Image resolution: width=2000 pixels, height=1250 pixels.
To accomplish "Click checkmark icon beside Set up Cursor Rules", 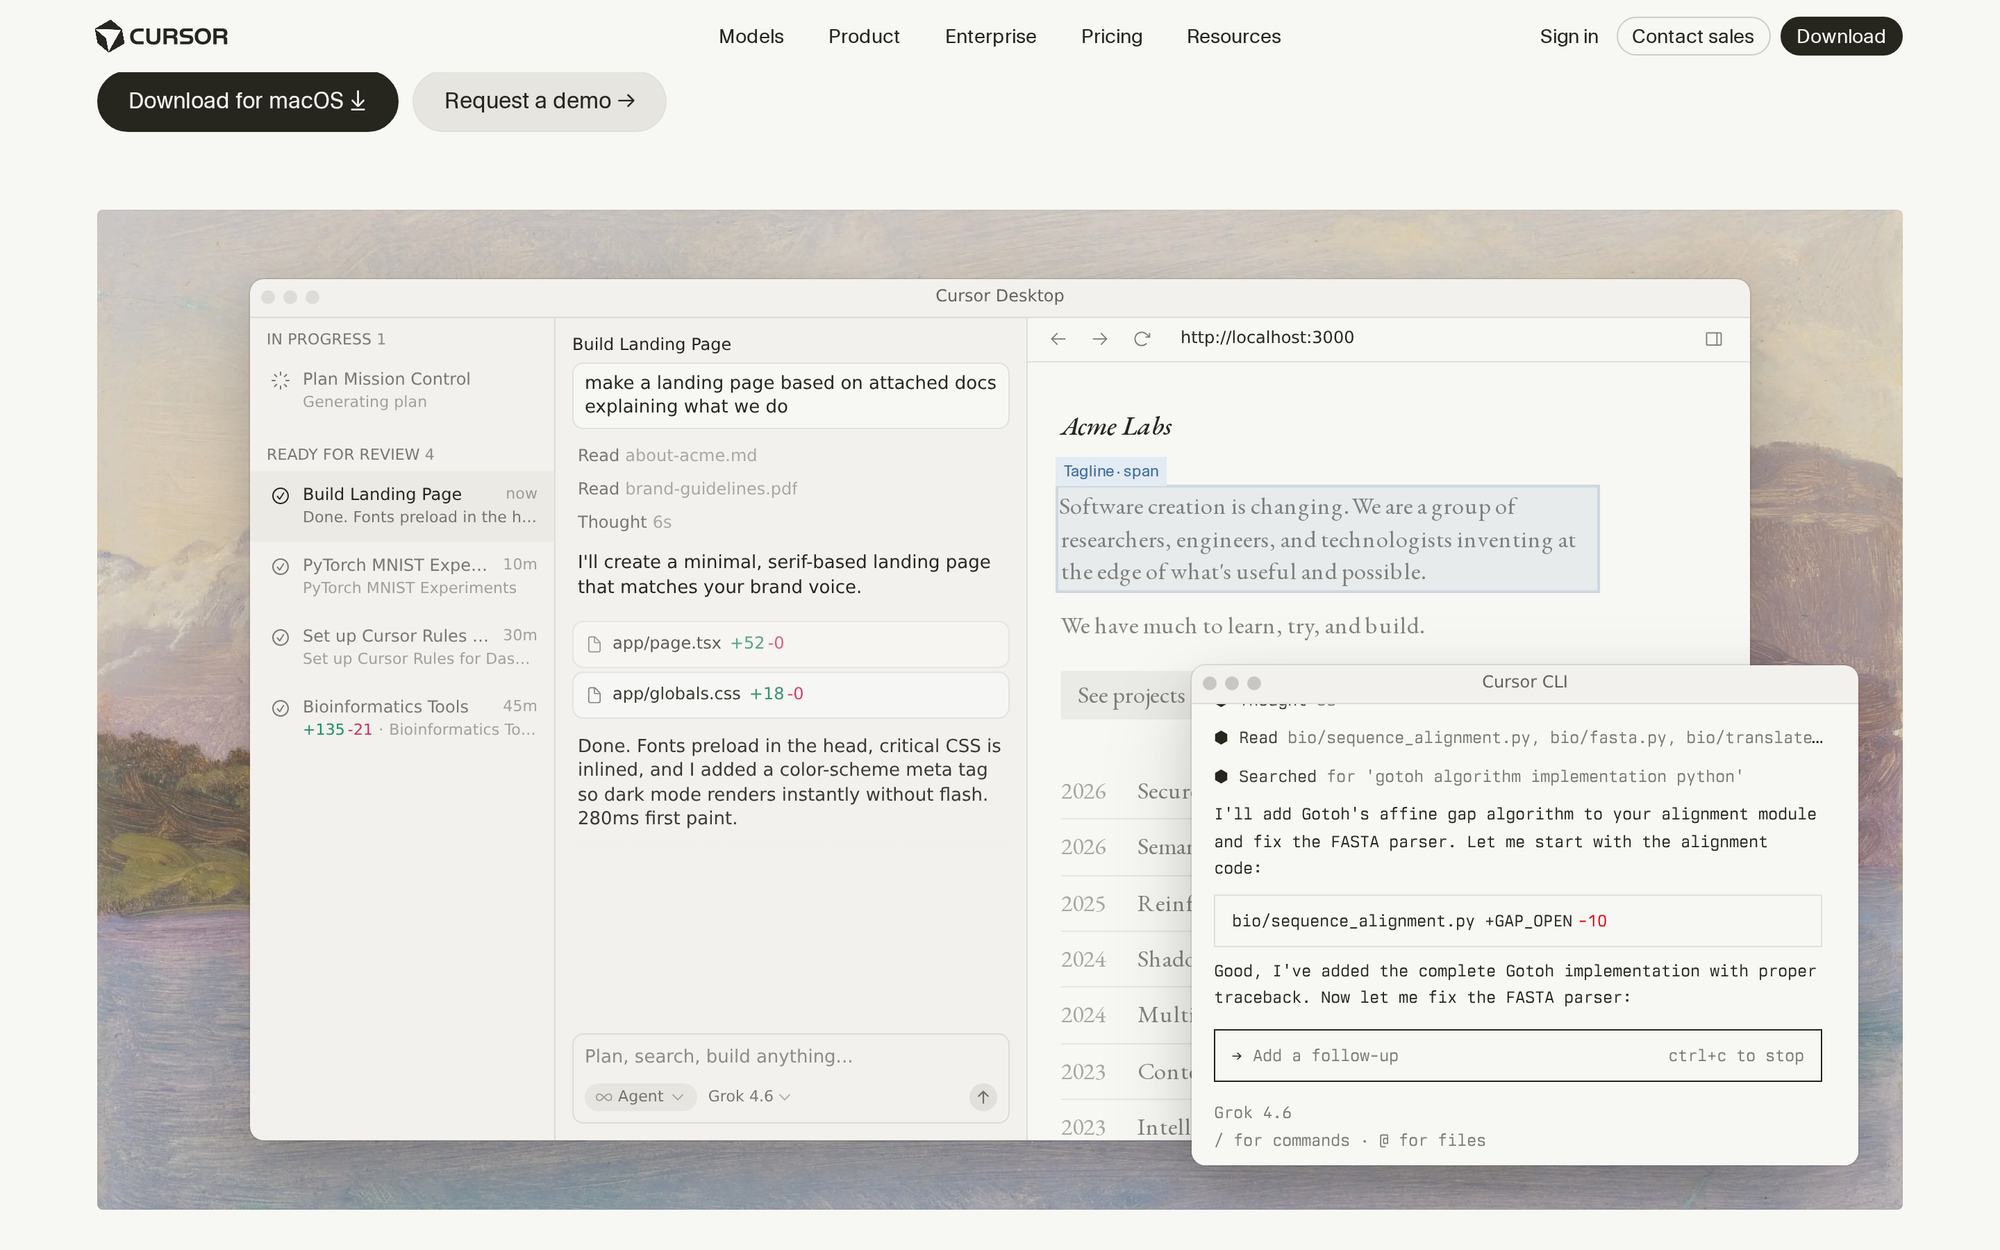I will tap(281, 637).
